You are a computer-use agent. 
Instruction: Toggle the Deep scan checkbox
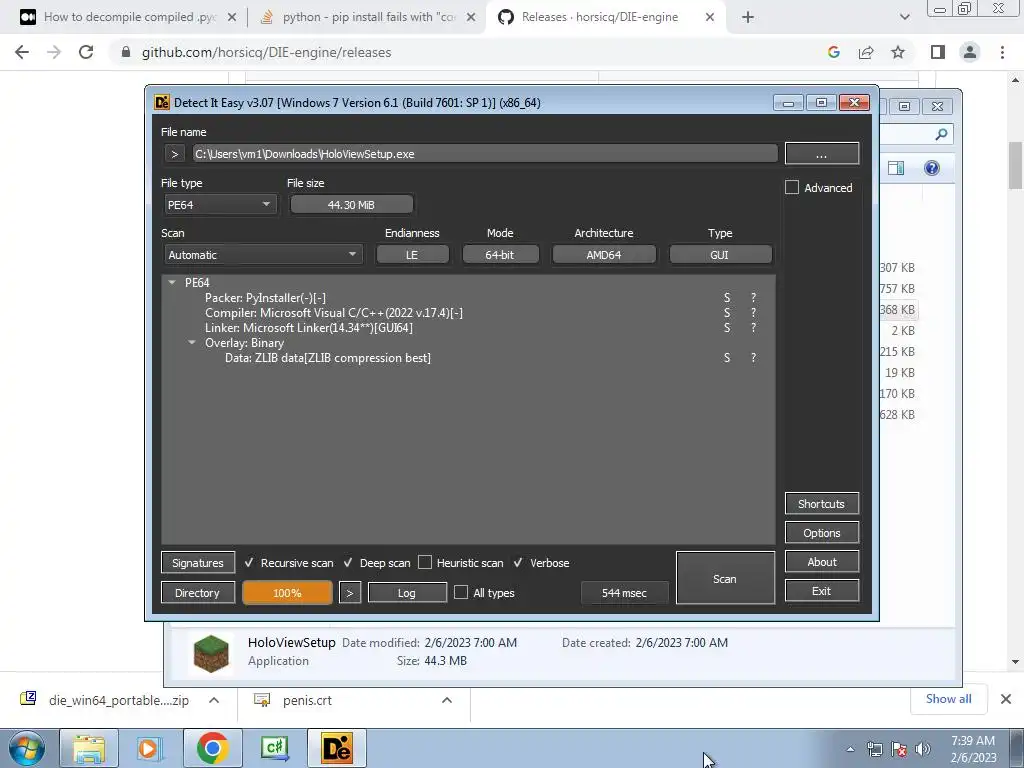pyautogui.click(x=348, y=563)
